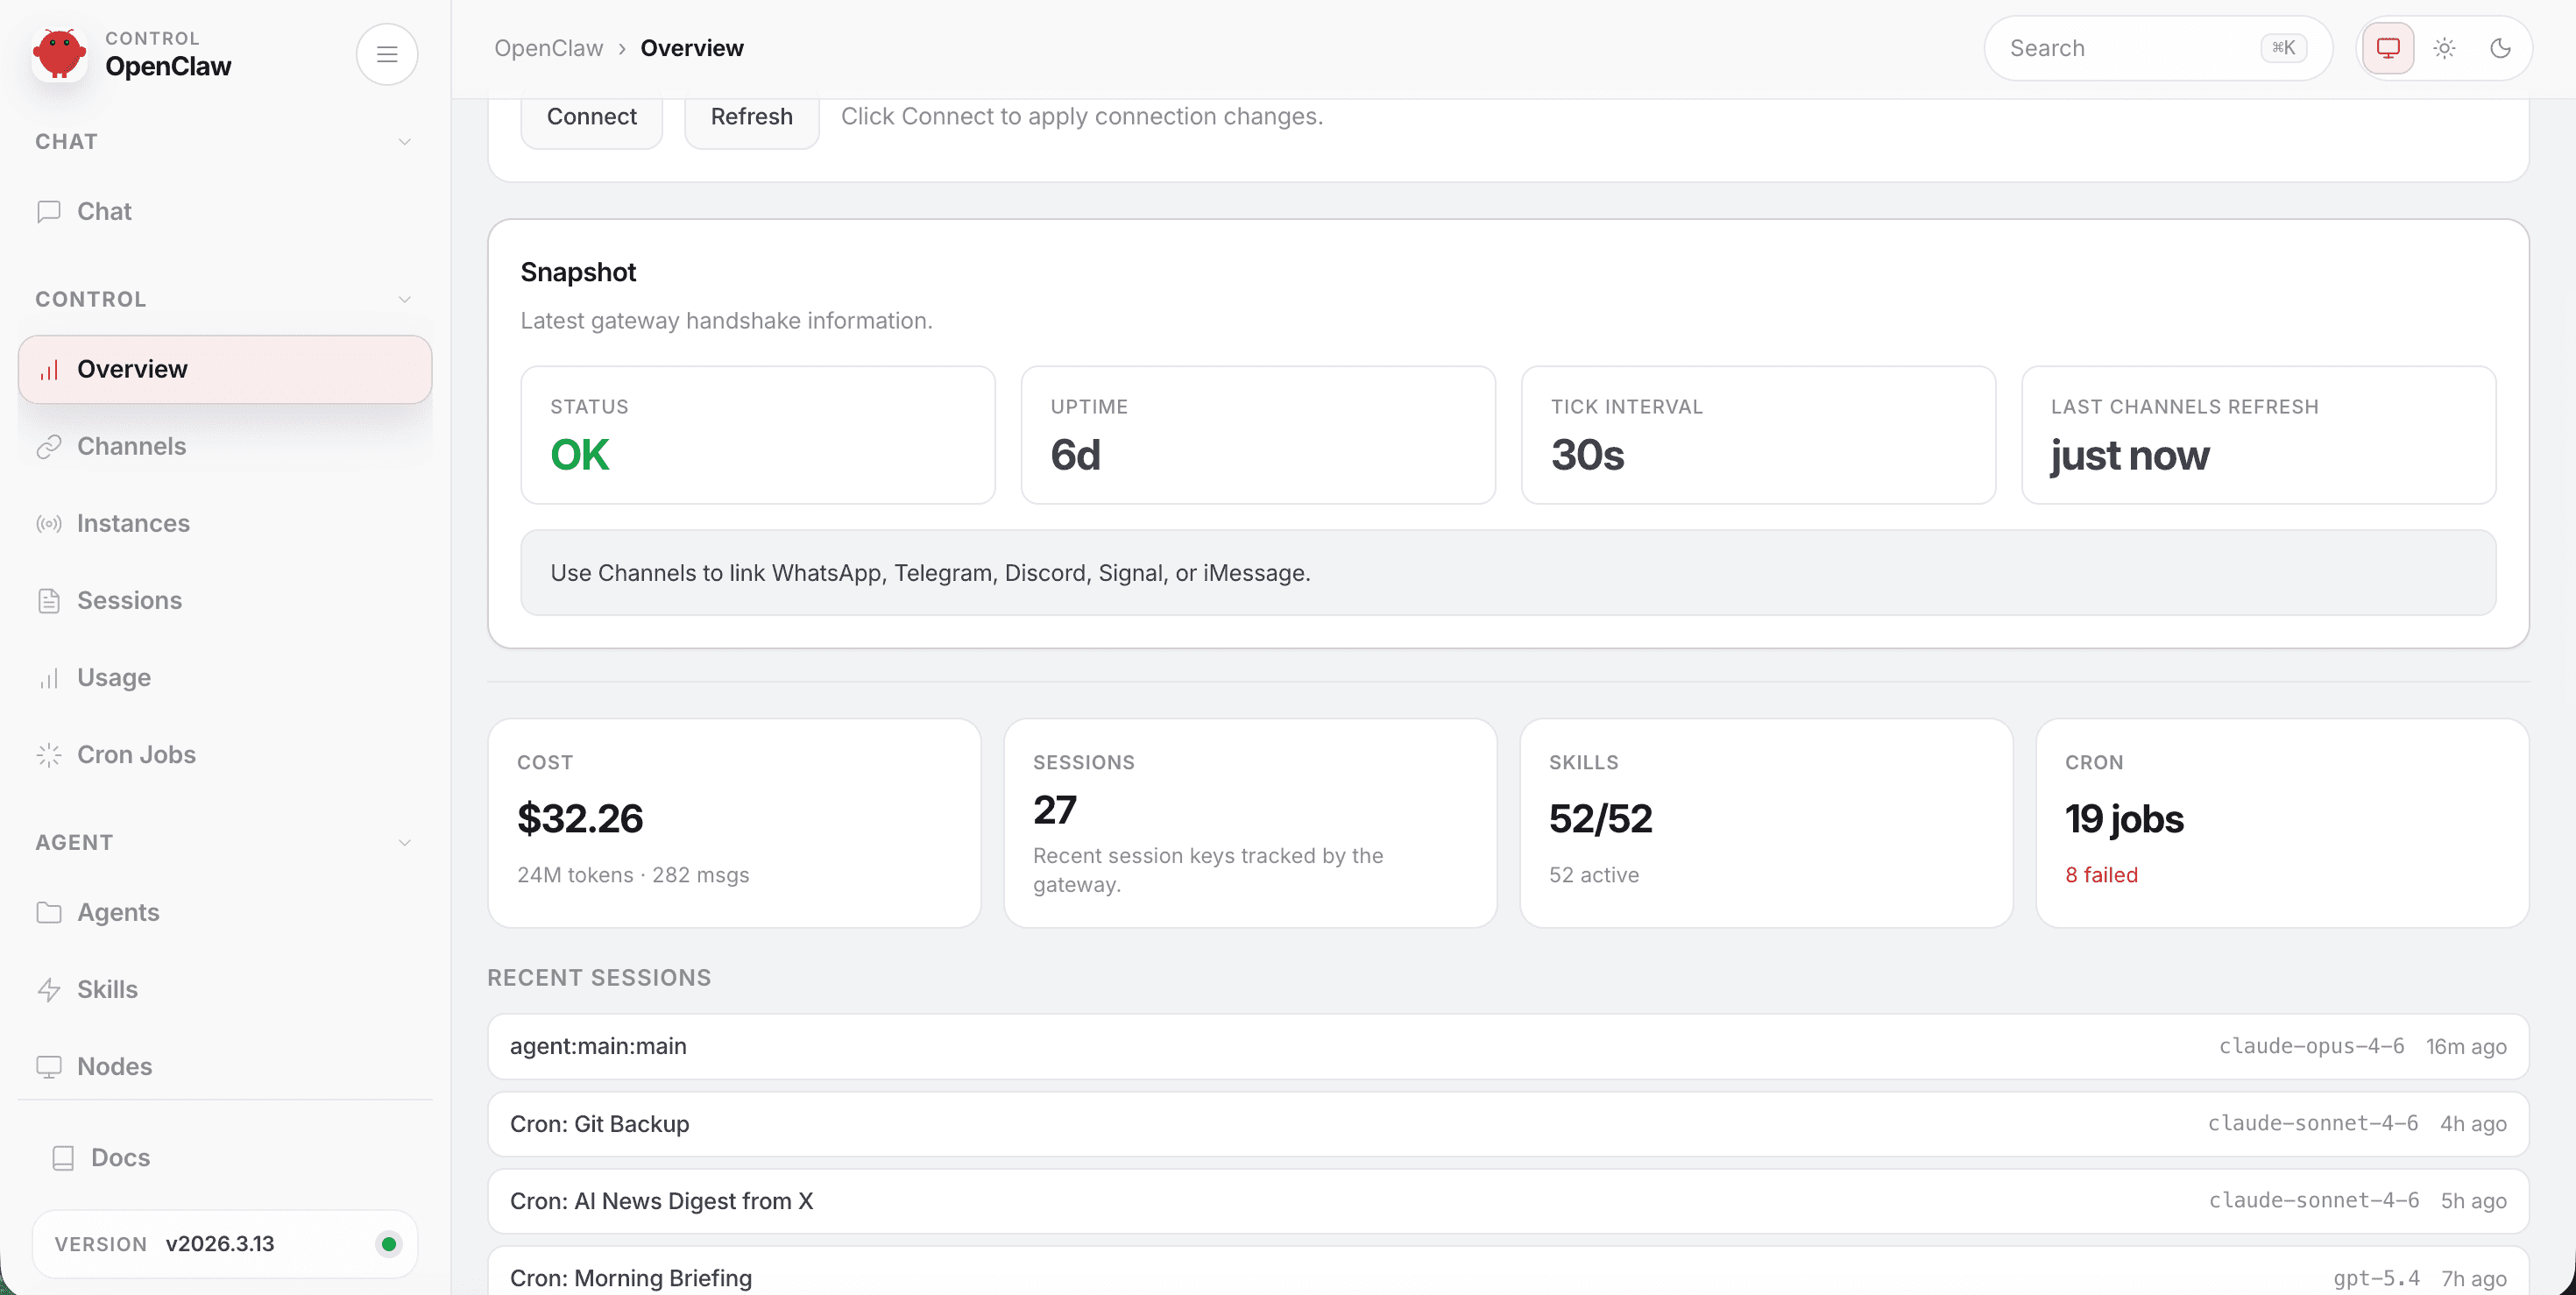This screenshot has height=1295, width=2576.
Task: Collapse the CONTROL section
Action: [404, 299]
